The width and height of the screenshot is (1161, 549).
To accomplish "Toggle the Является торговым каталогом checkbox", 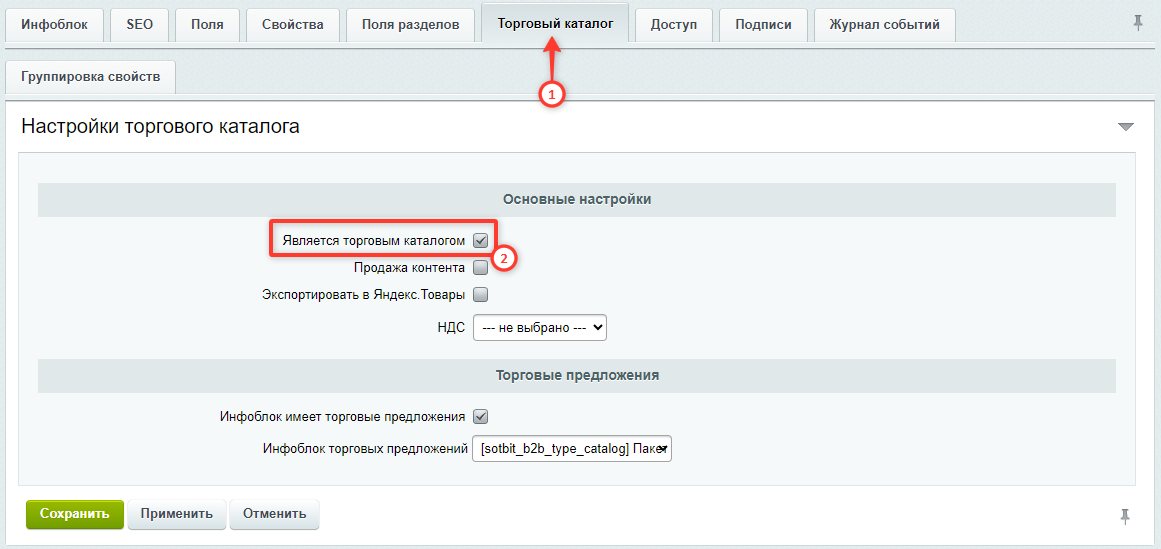I will click(481, 241).
